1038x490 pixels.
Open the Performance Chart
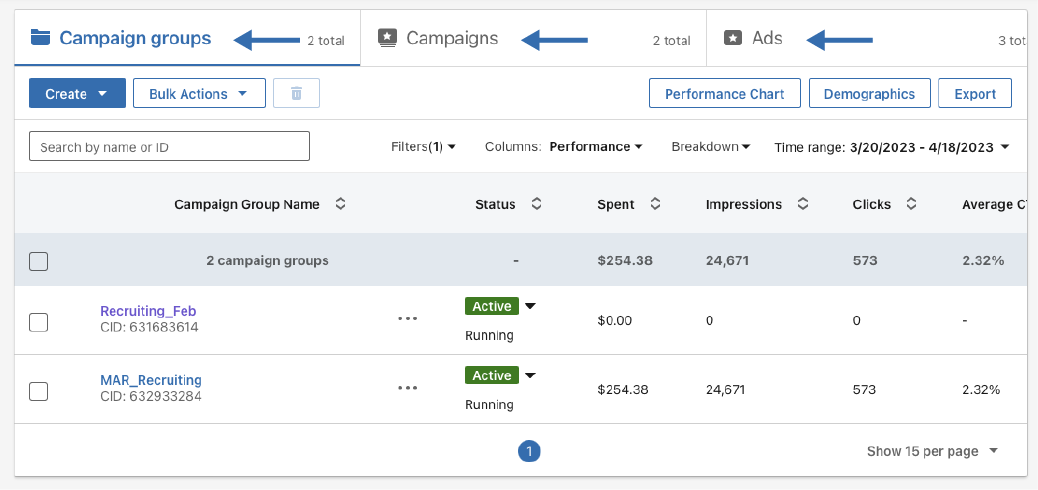click(x=725, y=93)
